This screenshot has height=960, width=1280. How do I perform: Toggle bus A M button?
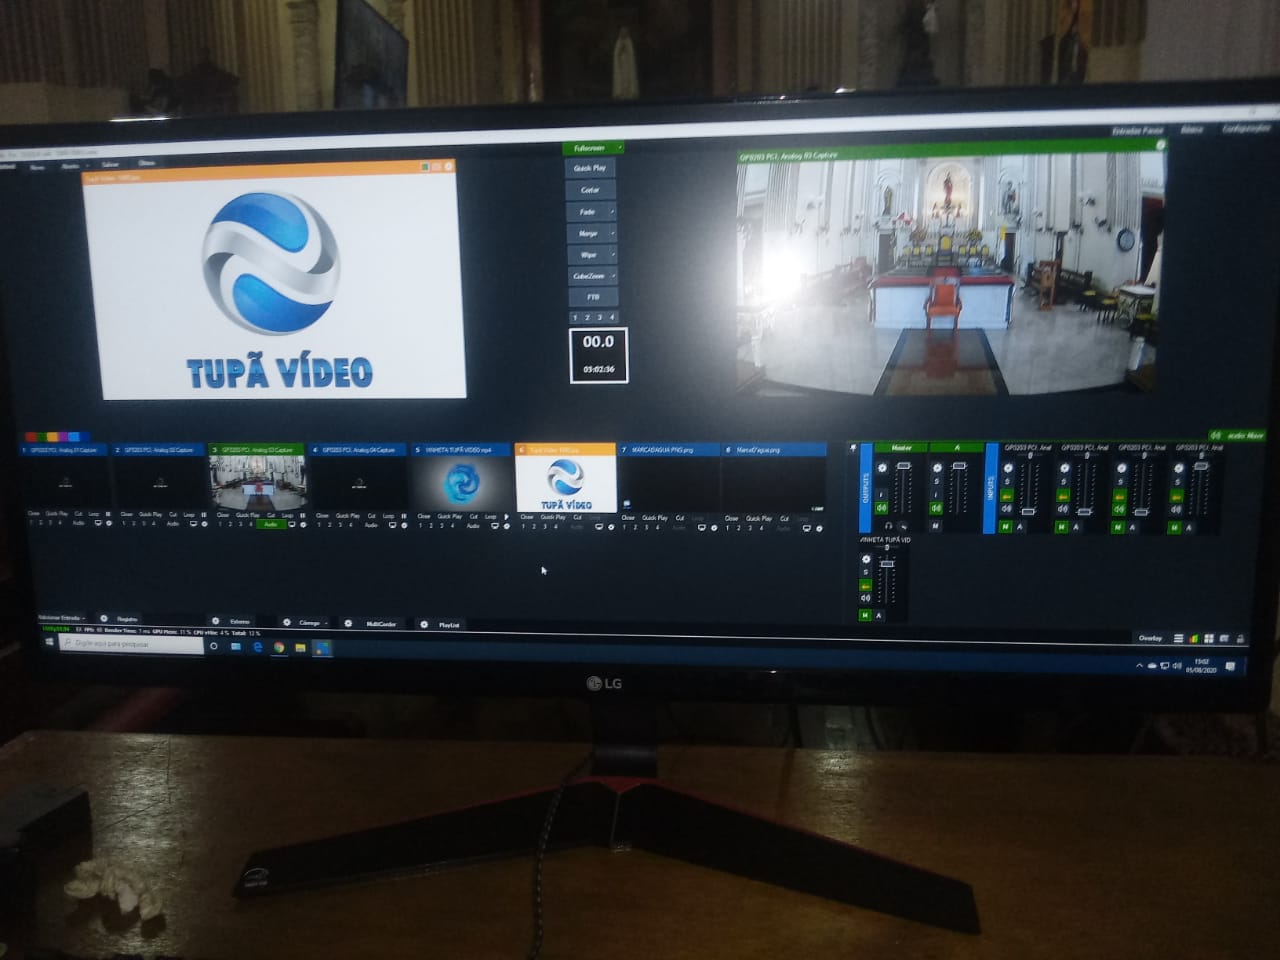[935, 526]
